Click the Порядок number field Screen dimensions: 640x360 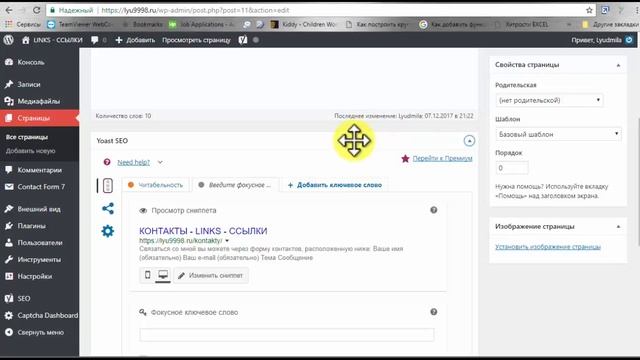pos(512,168)
